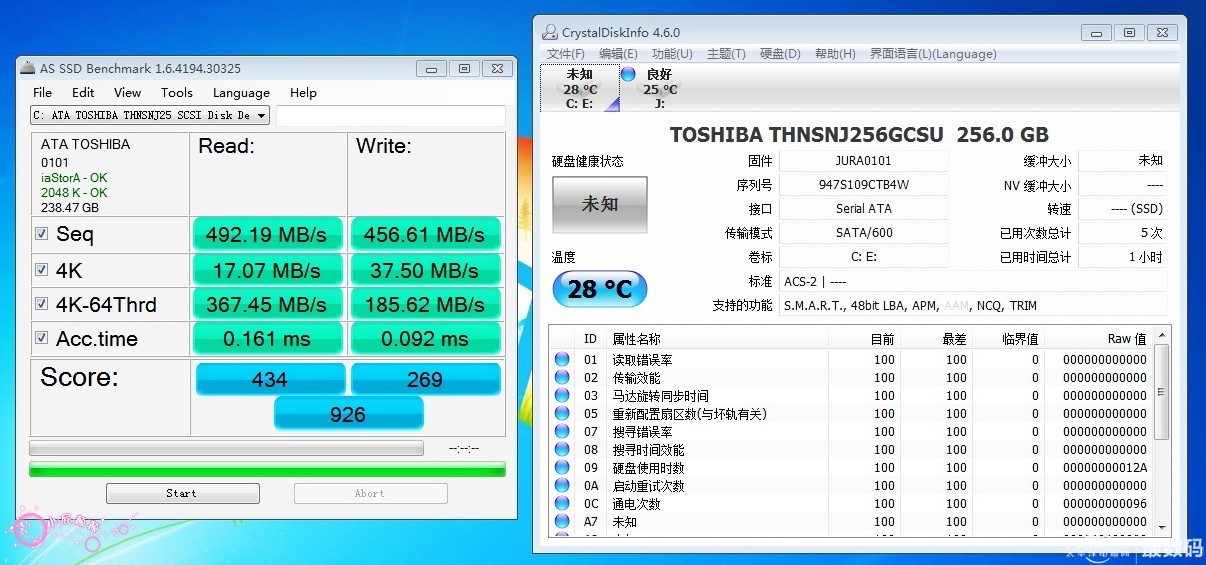Click the 未知 health status button
The width and height of the screenshot is (1206, 565).
[x=600, y=204]
